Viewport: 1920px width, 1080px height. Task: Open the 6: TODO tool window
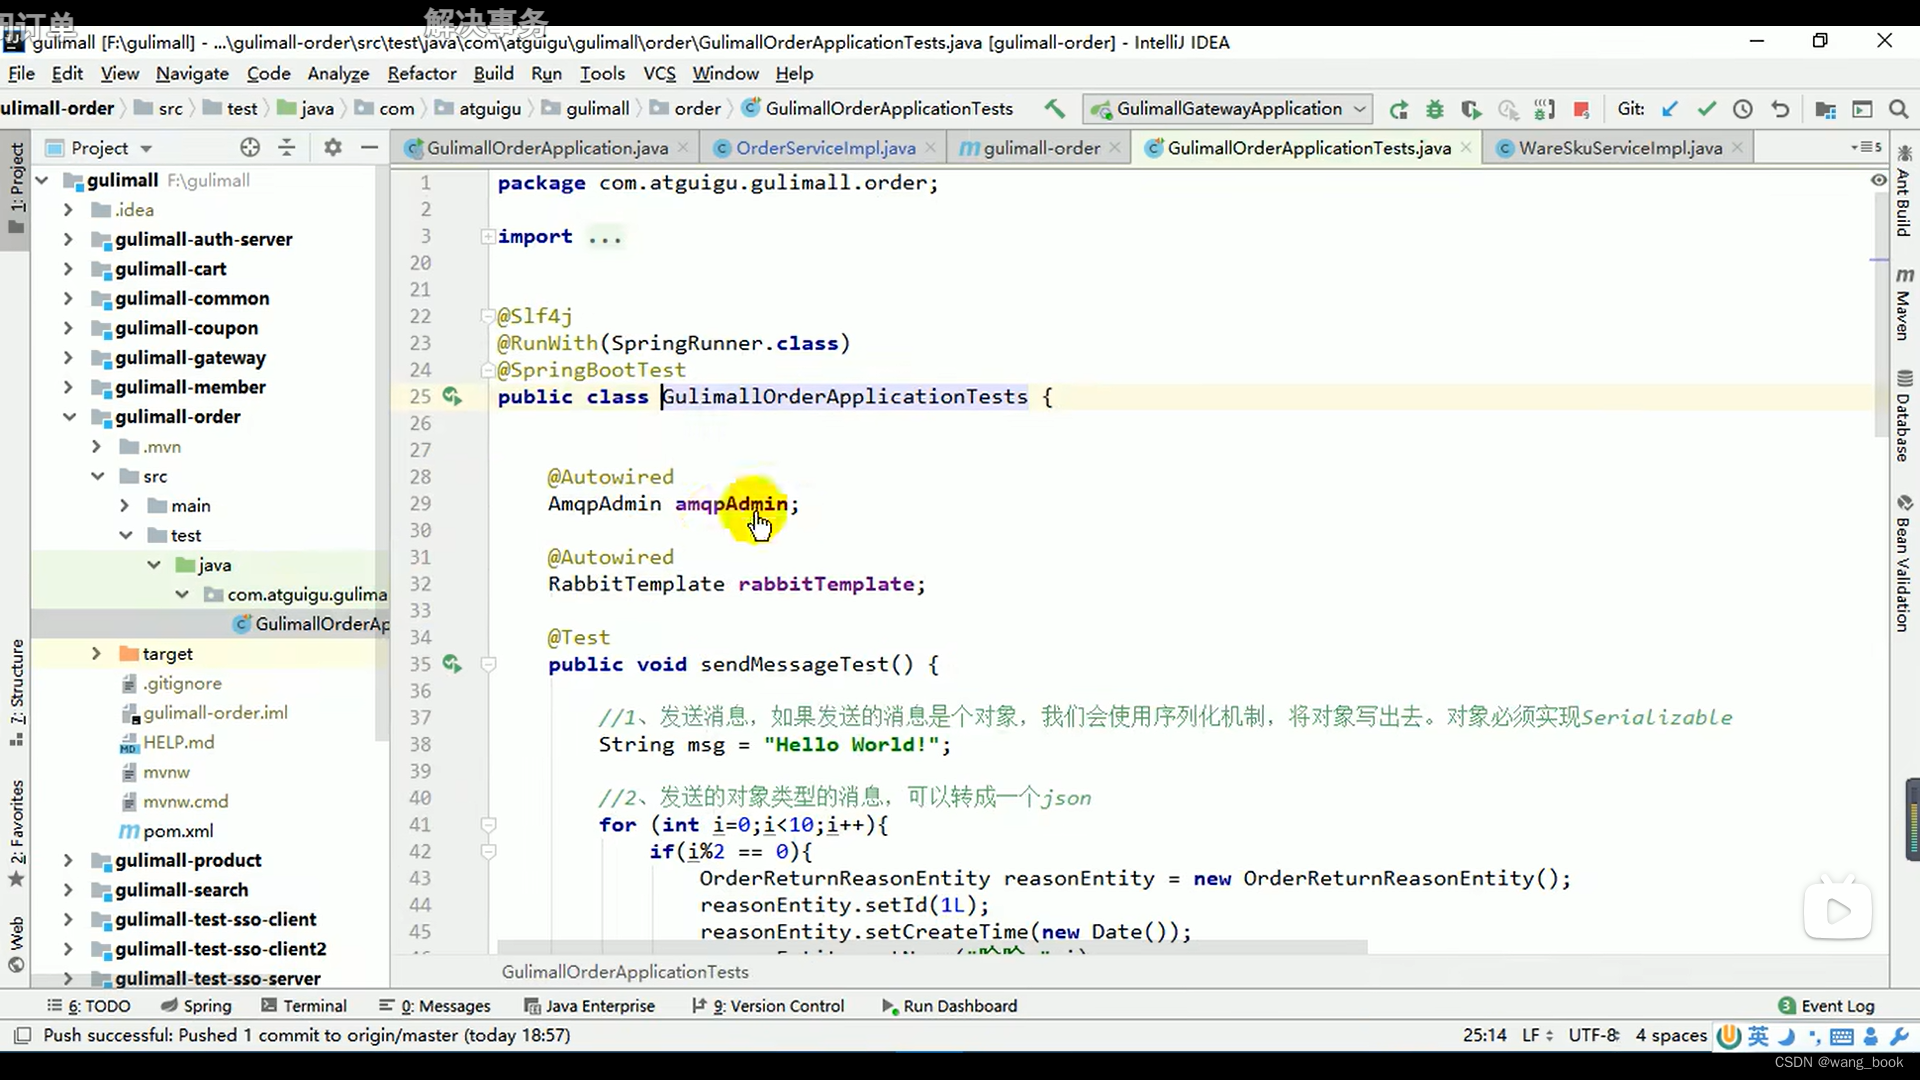click(88, 1006)
